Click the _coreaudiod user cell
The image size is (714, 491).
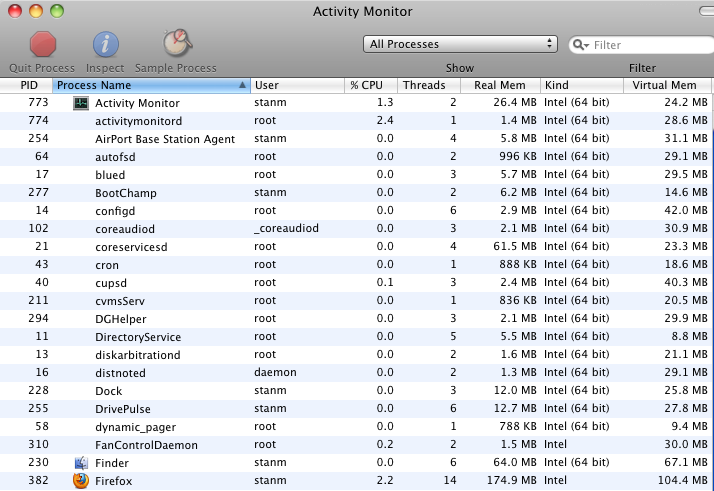(286, 228)
